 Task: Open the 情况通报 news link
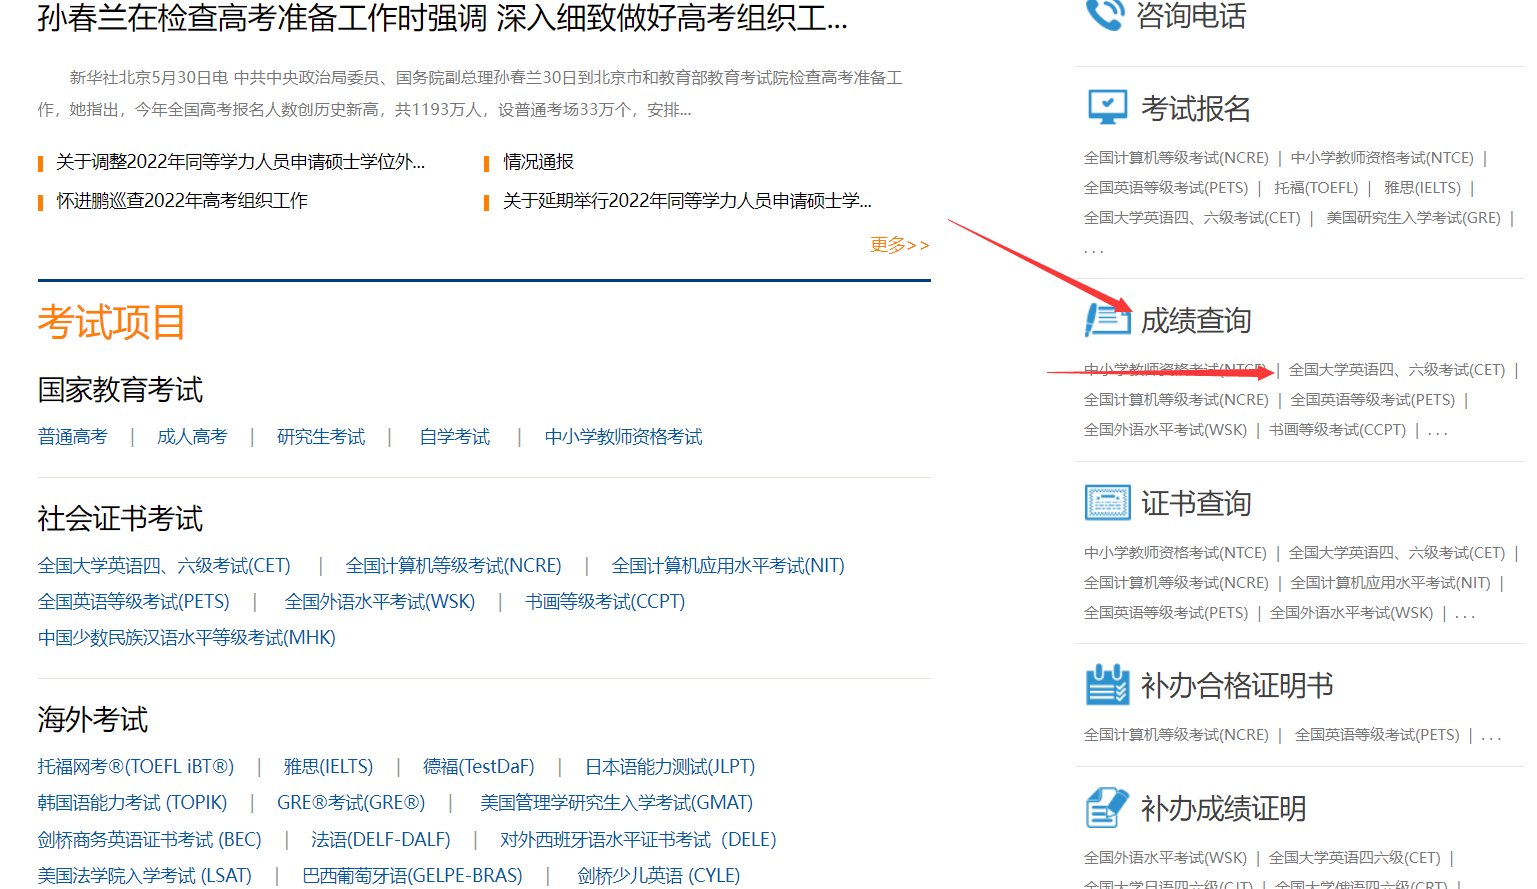click(x=536, y=161)
